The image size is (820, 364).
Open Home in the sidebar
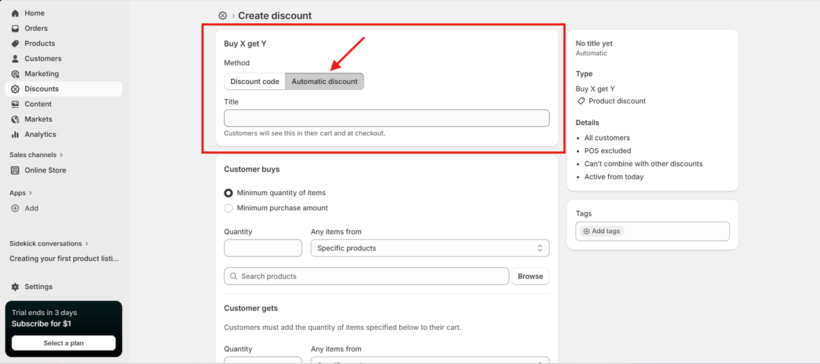[64, 13]
